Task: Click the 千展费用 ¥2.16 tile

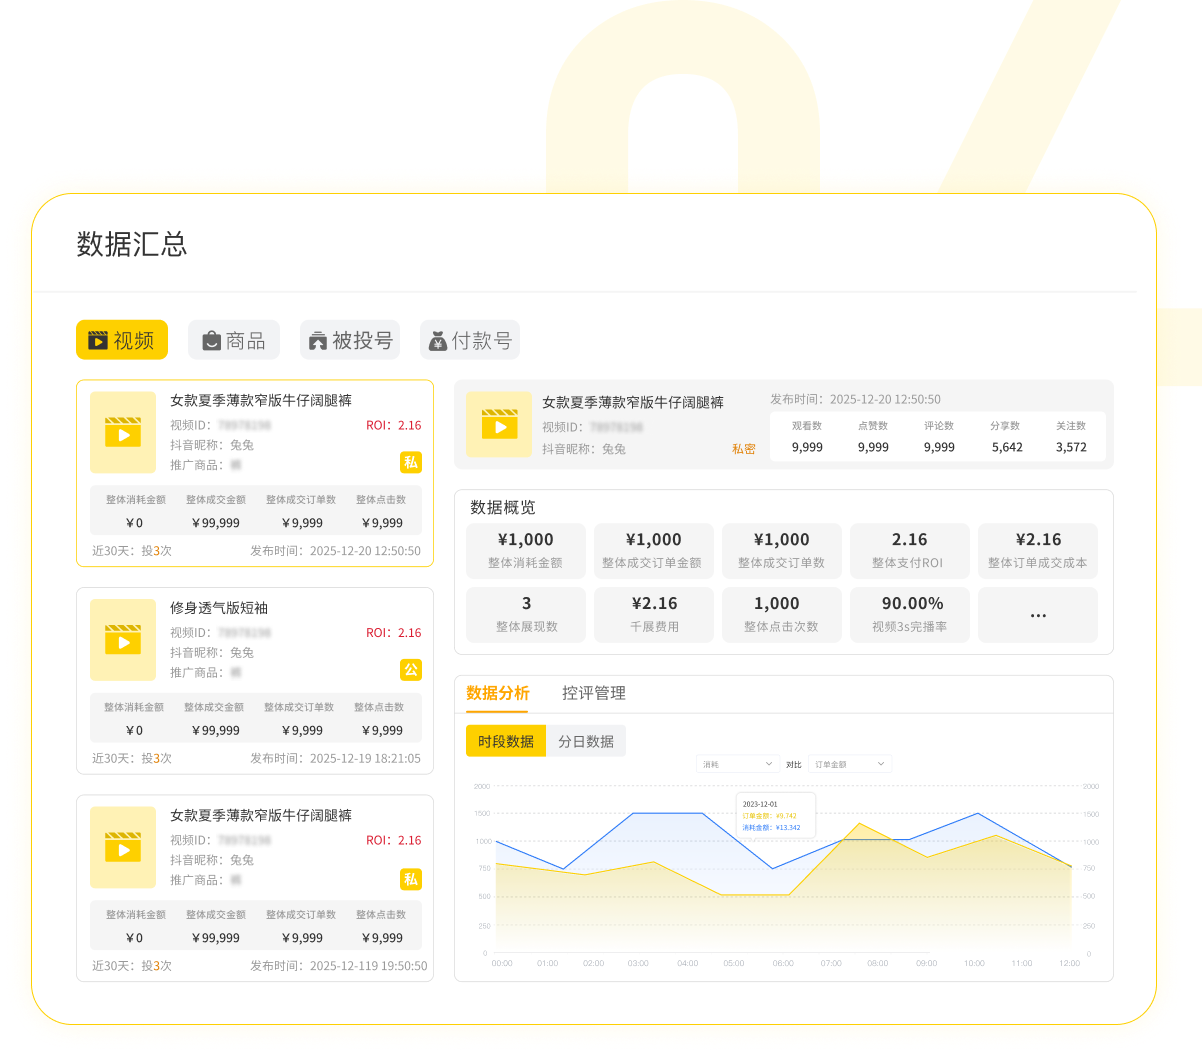Action: pyautogui.click(x=654, y=614)
